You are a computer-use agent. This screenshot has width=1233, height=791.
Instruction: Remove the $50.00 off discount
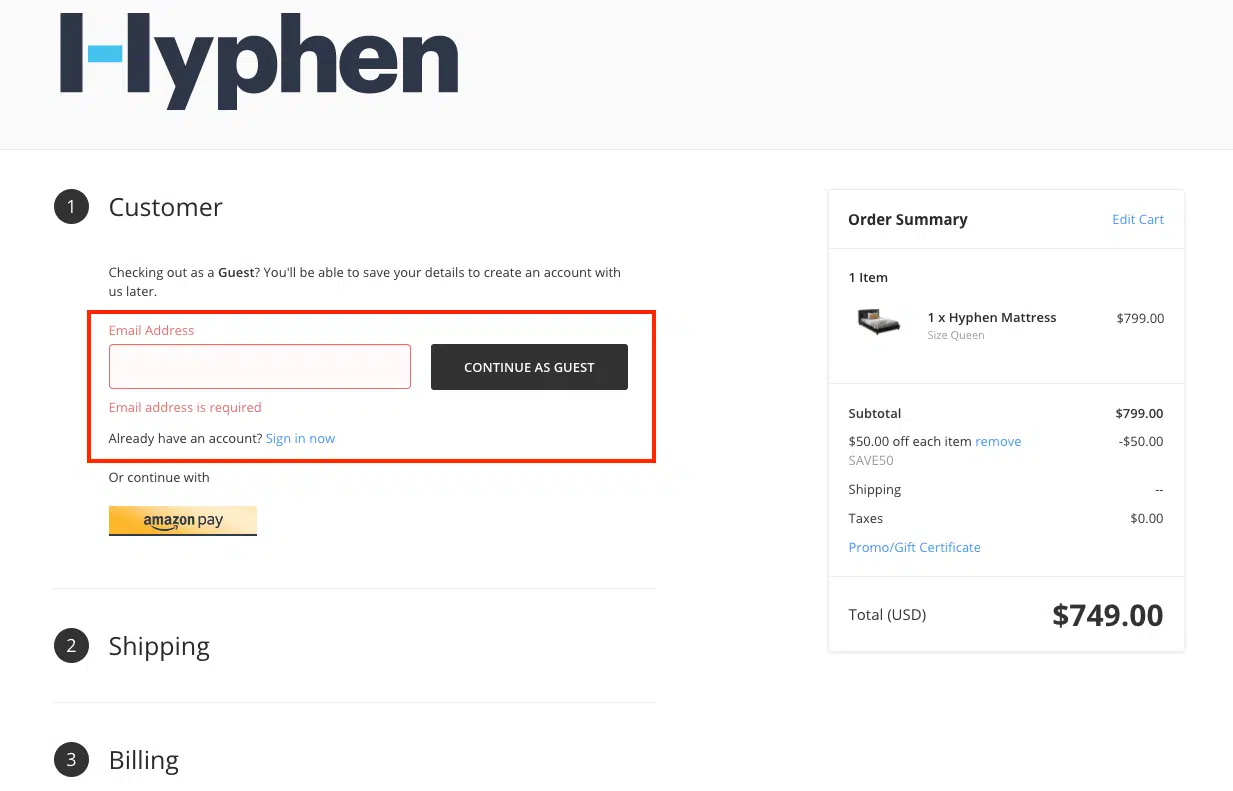[x=998, y=441]
